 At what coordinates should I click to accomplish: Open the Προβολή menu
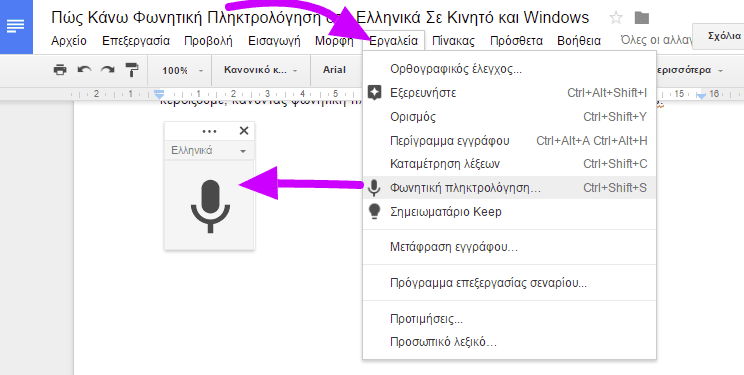click(208, 41)
